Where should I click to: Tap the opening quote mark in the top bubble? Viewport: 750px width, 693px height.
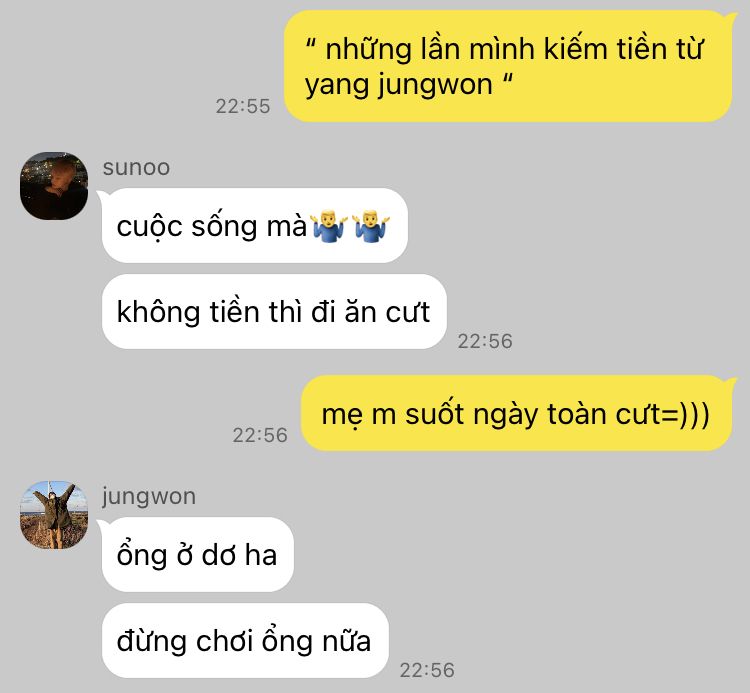pos(311,43)
